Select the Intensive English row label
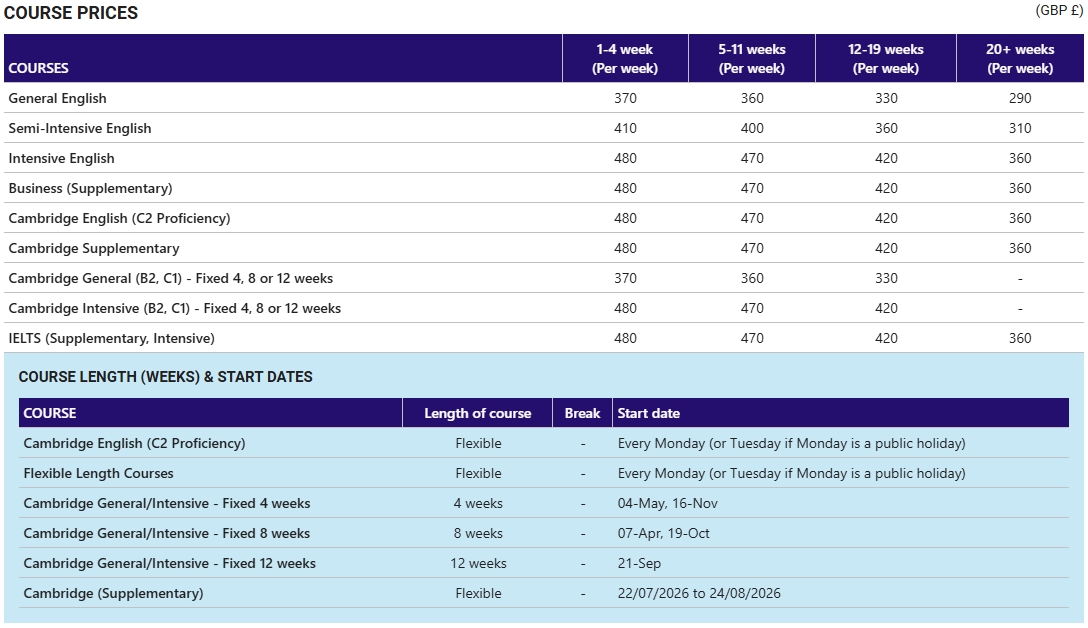The image size is (1088, 628). [61, 158]
